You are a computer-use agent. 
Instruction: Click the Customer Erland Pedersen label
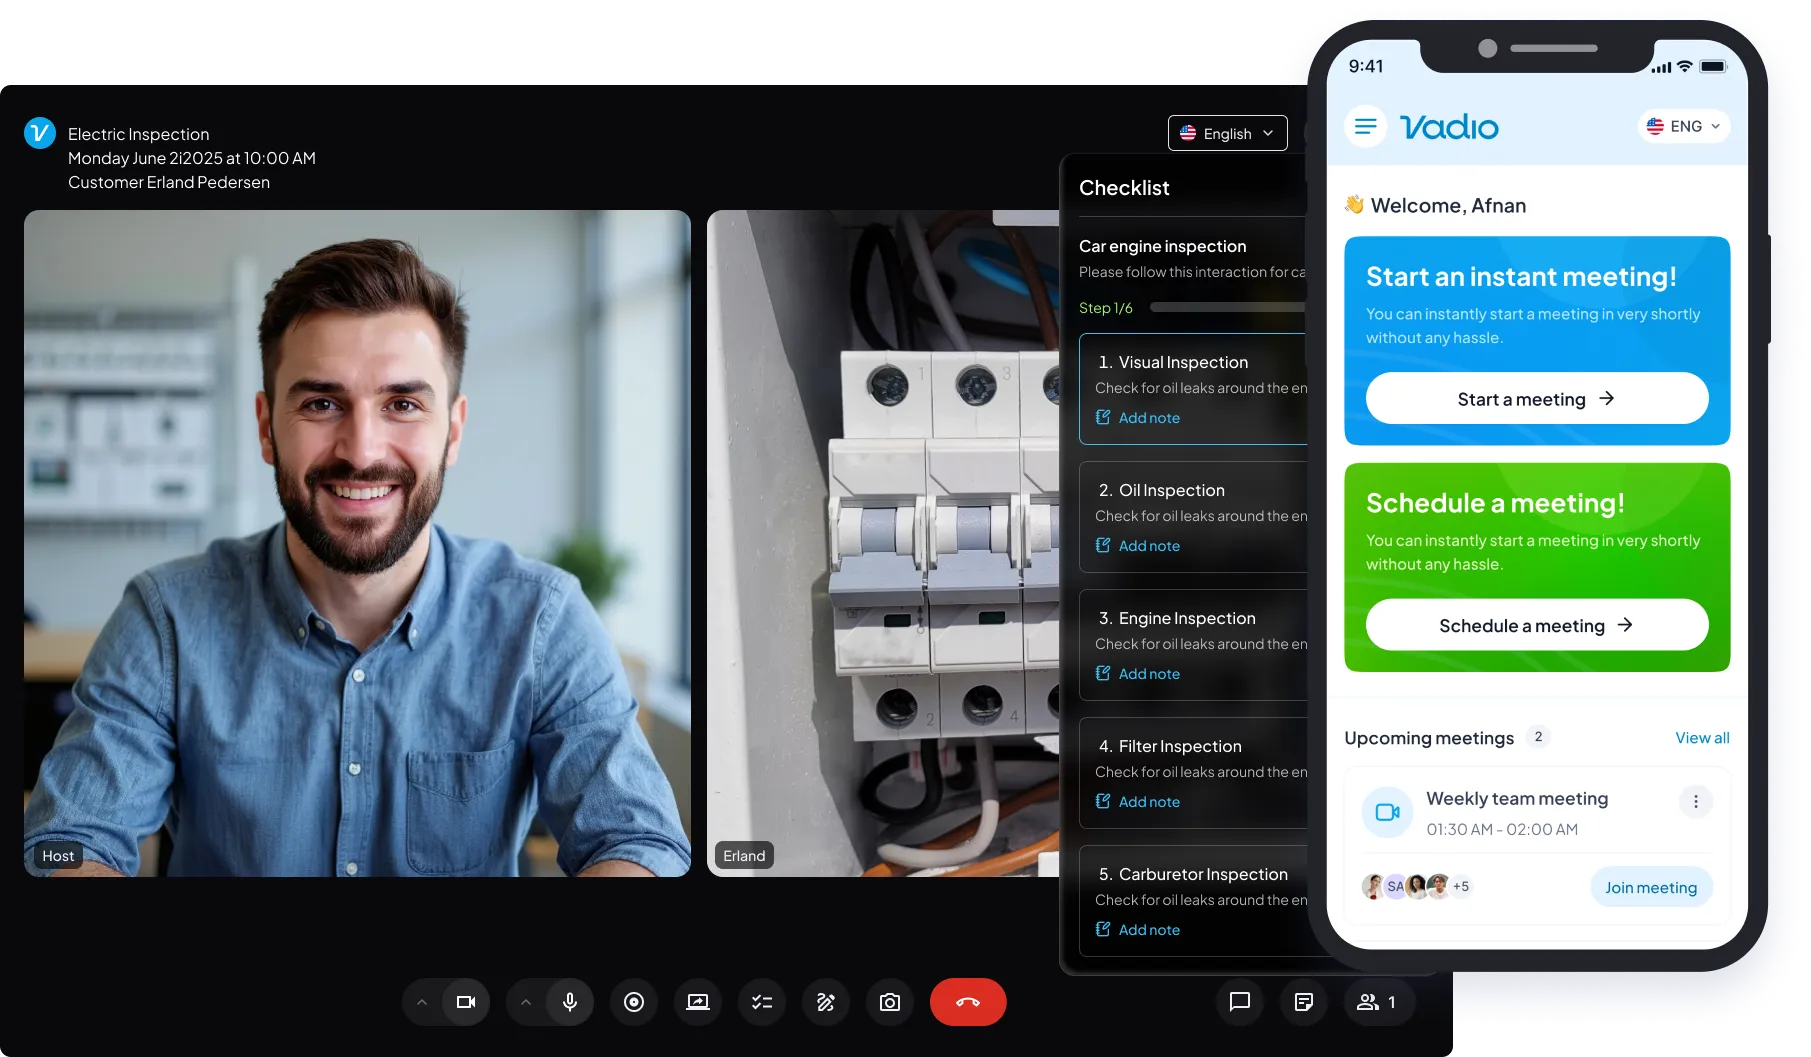coord(169,182)
